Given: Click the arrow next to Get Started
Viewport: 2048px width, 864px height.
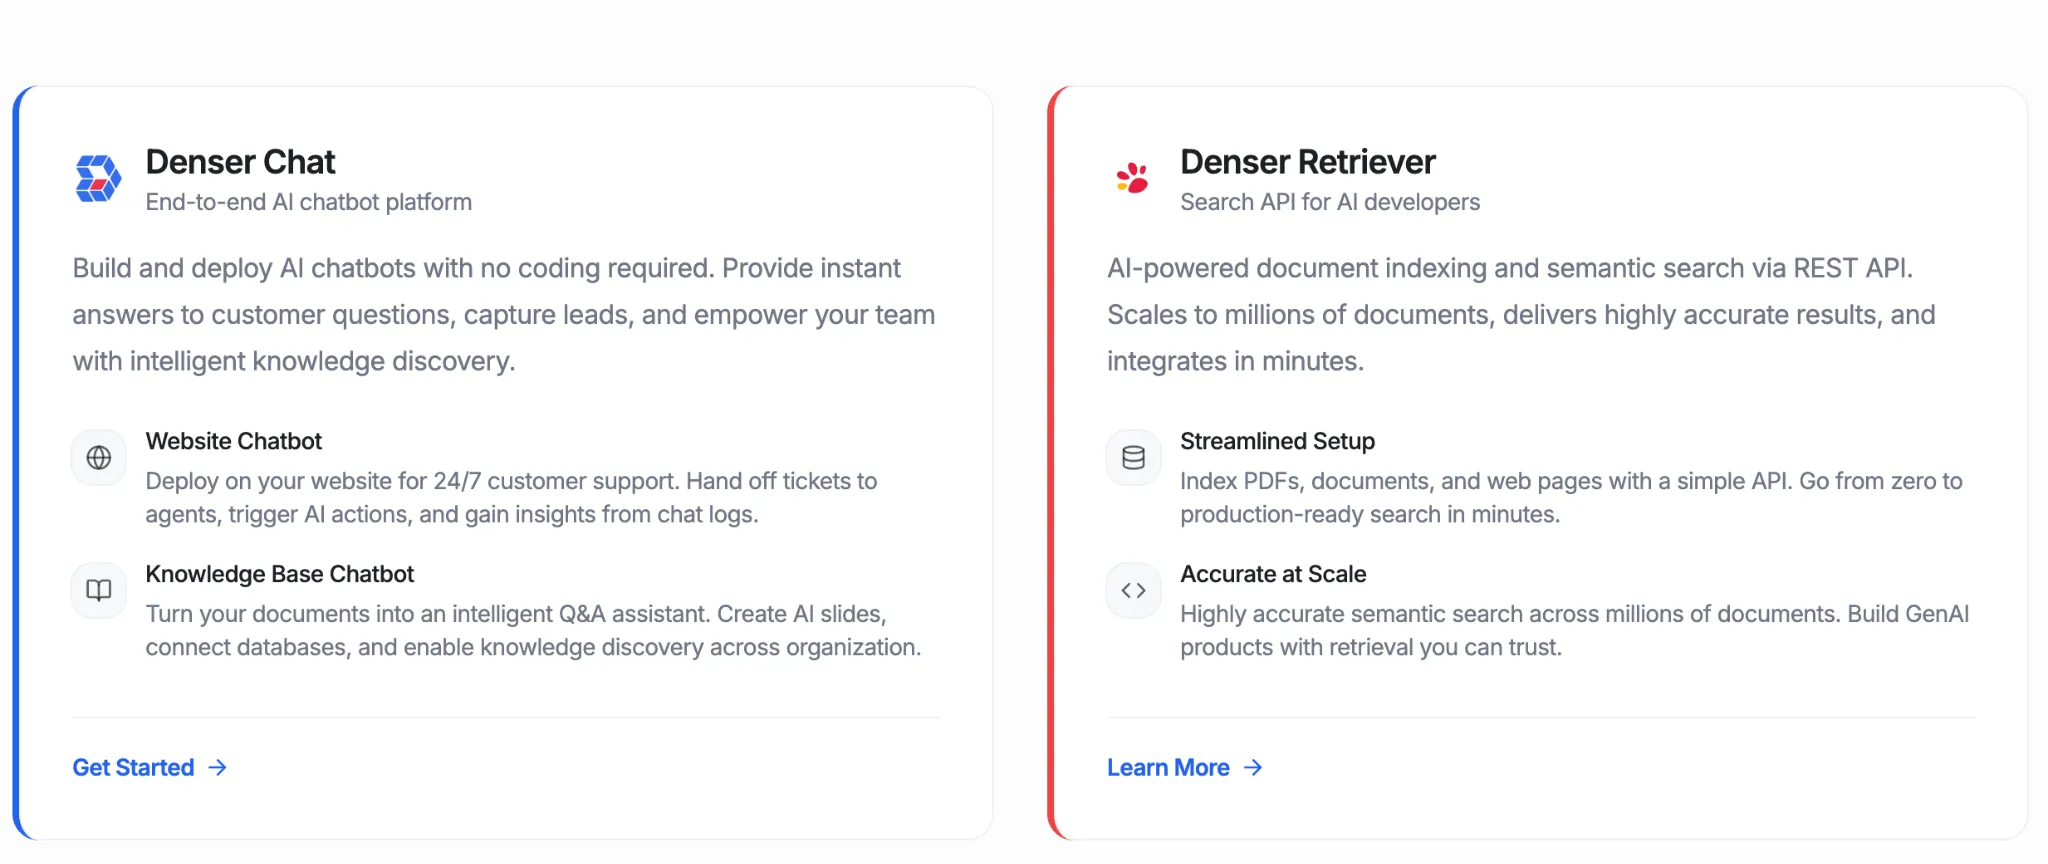Looking at the screenshot, I should [x=218, y=767].
